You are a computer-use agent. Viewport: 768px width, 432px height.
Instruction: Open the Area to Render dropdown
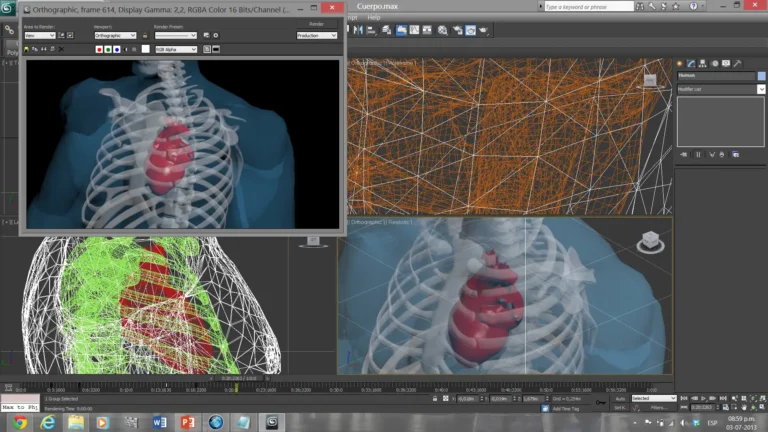point(39,35)
